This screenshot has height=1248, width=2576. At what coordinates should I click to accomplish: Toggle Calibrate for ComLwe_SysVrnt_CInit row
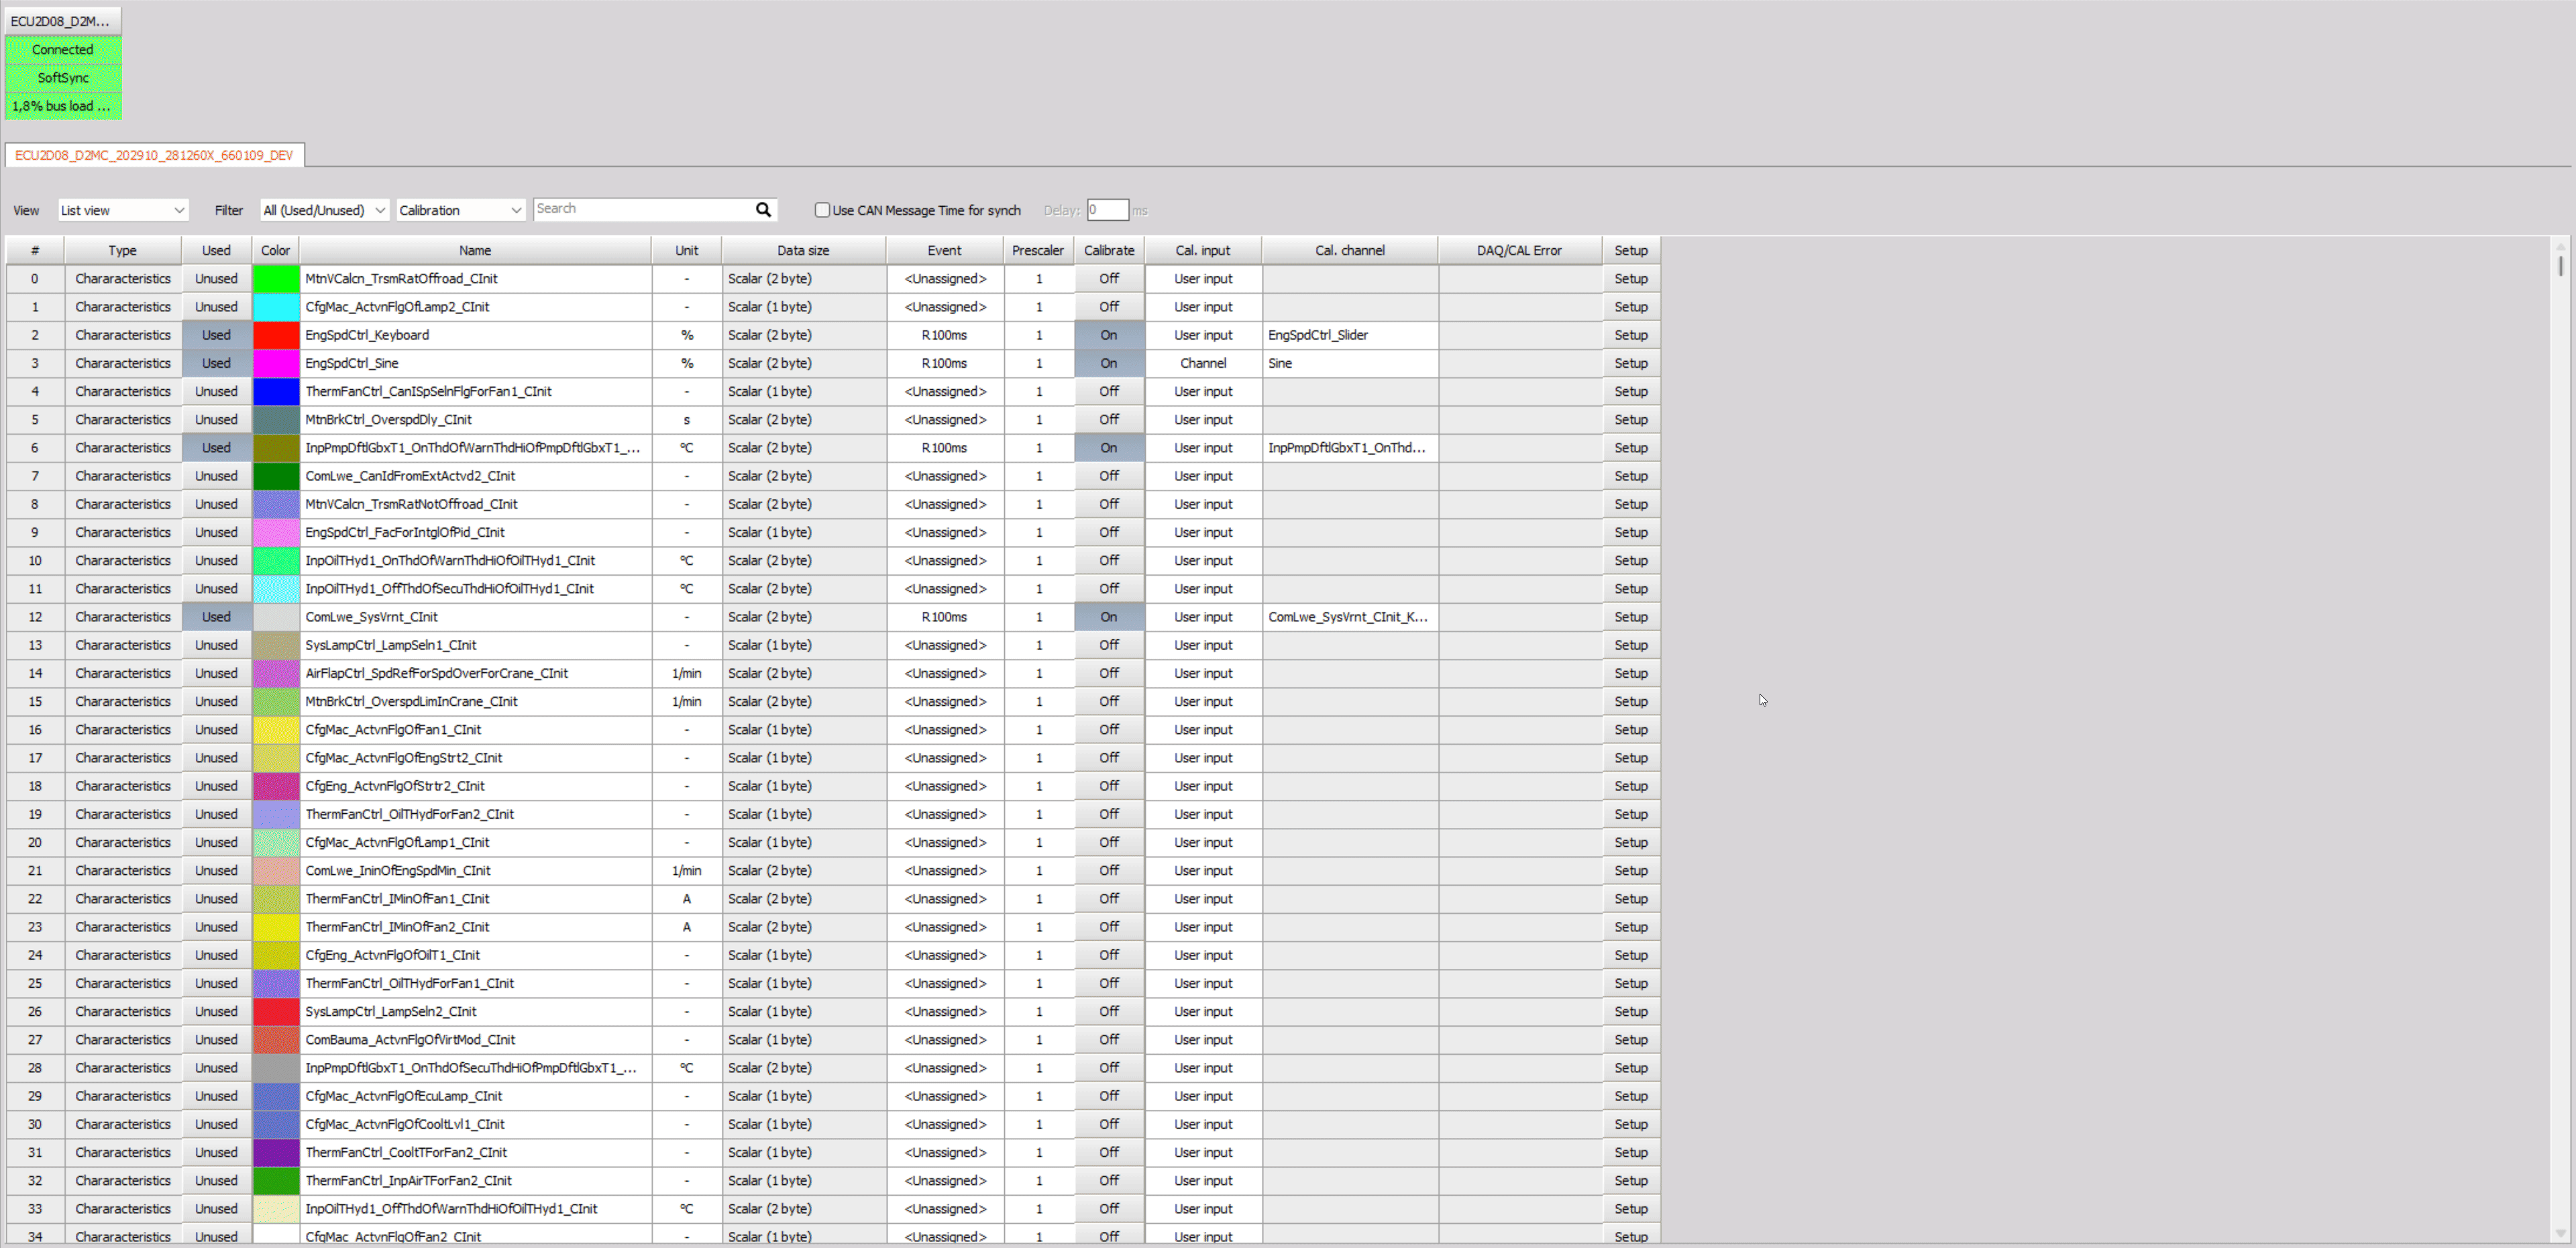[x=1109, y=617]
